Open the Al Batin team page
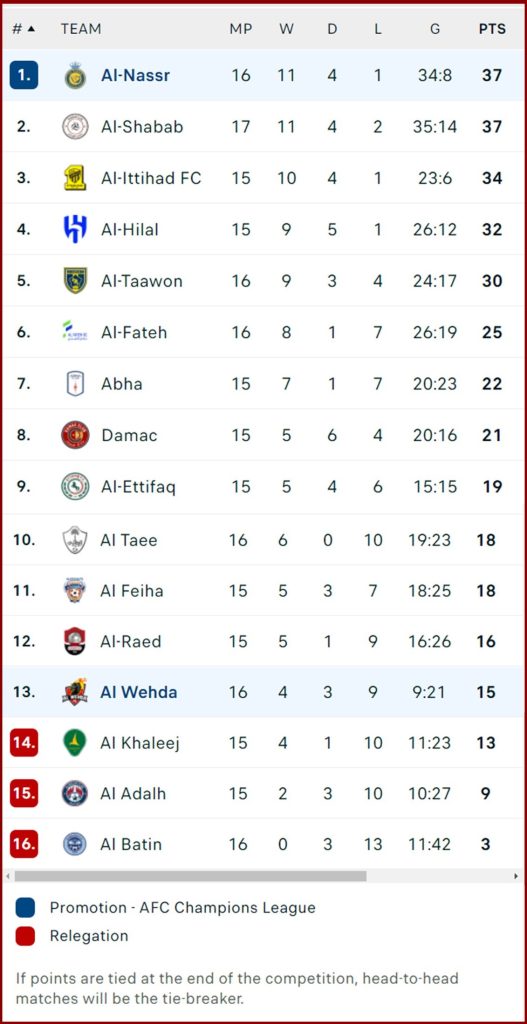Screen dimensions: 527x1024 pos(131,844)
